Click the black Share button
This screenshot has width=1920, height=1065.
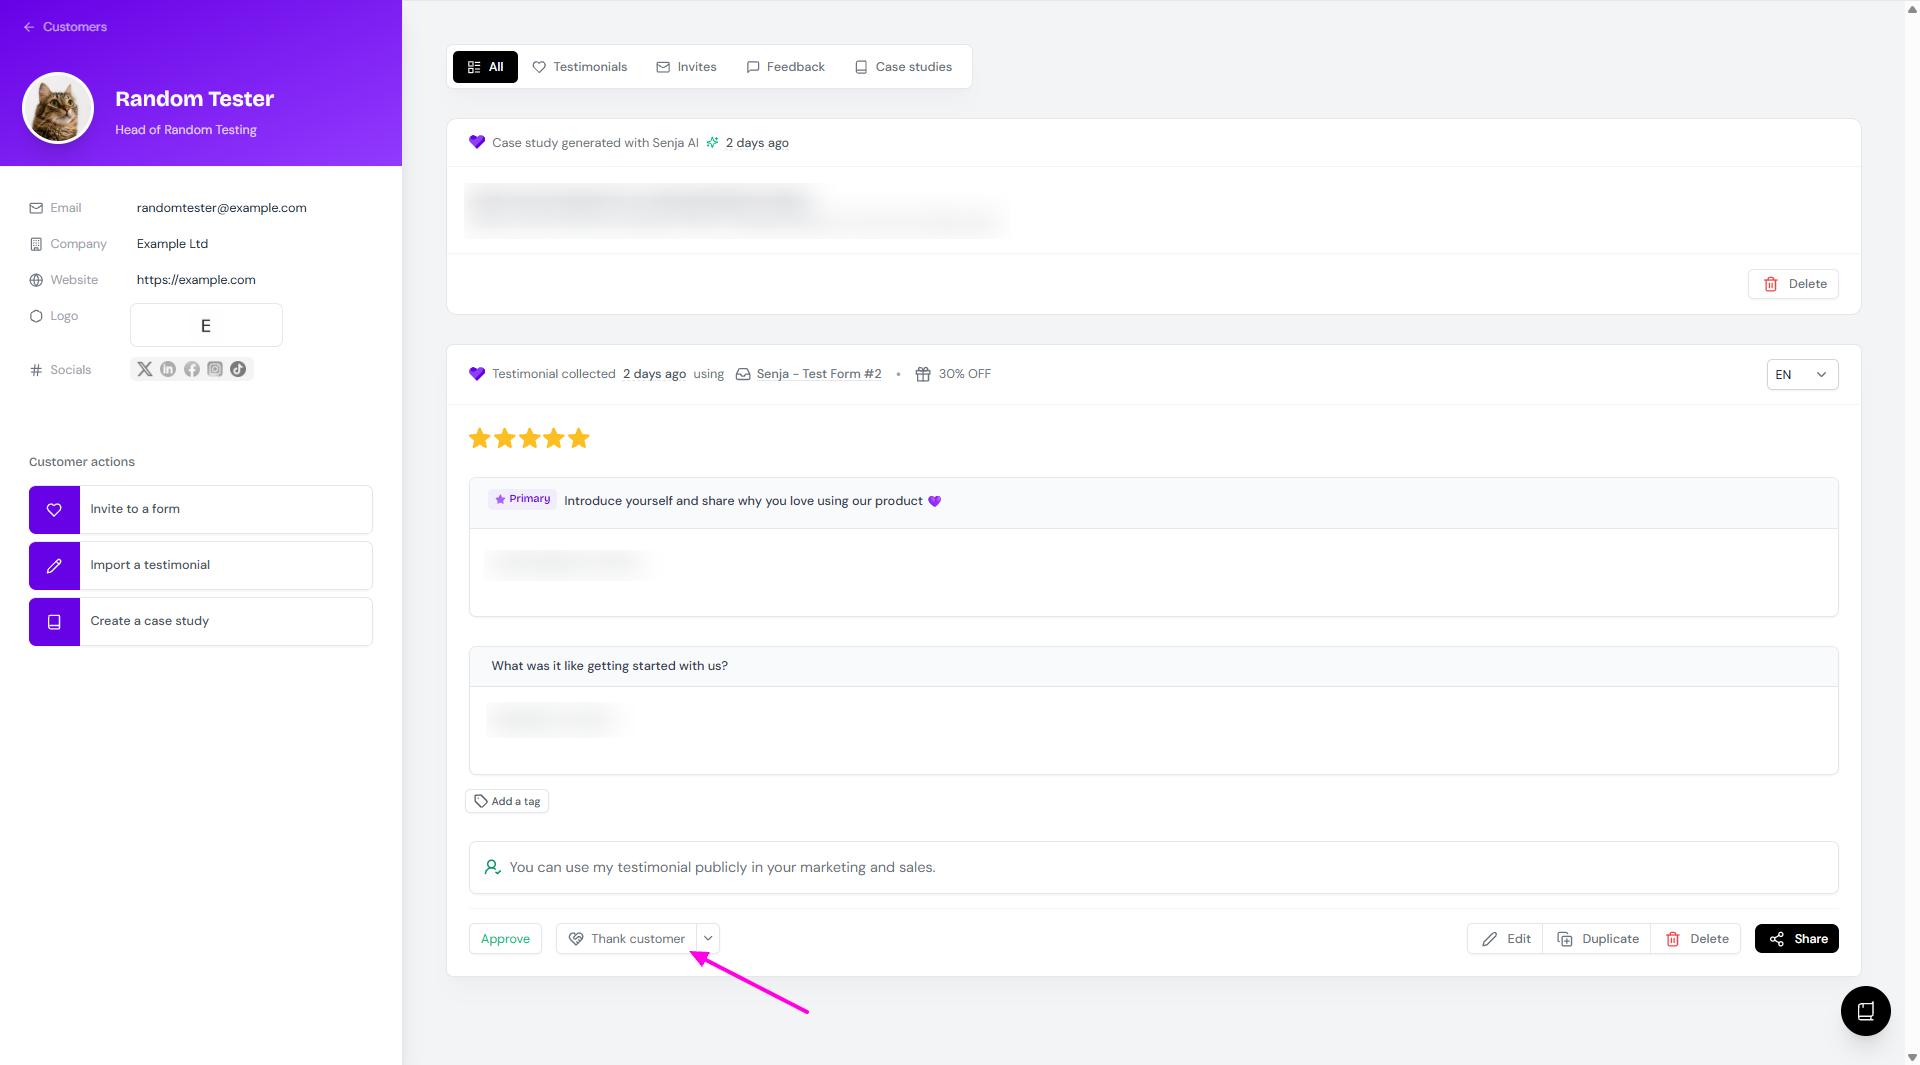coord(1797,939)
